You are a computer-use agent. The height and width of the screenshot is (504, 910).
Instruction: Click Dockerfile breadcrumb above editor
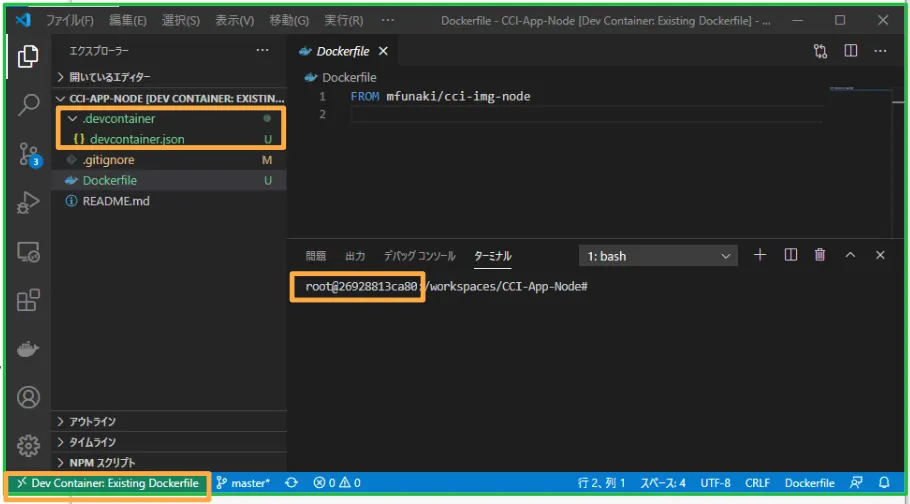[x=349, y=77]
